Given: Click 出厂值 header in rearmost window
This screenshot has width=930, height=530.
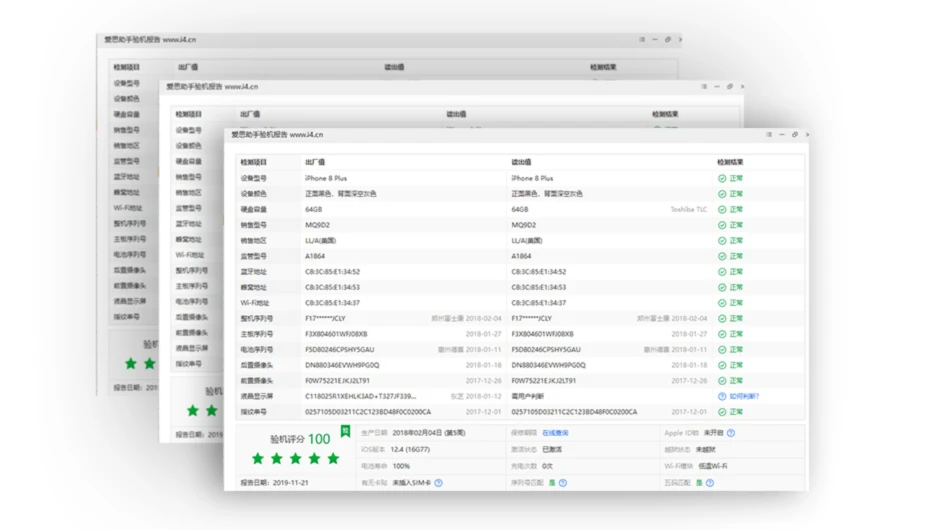Looking at the screenshot, I should pyautogui.click(x=188, y=68).
